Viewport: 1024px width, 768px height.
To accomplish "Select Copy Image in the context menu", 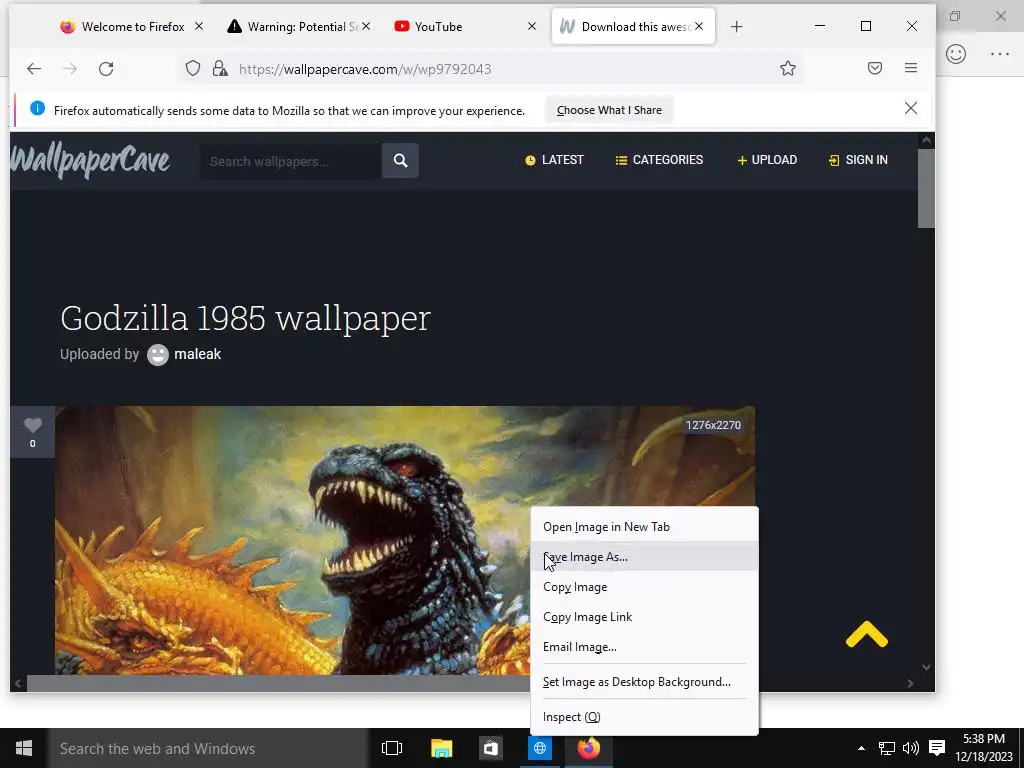I will pyautogui.click(x=645, y=587).
